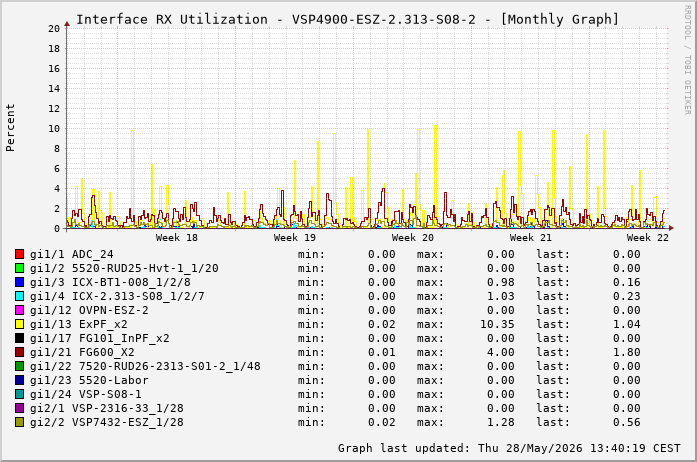Click the 10 y-axis tick label

(x=54, y=129)
